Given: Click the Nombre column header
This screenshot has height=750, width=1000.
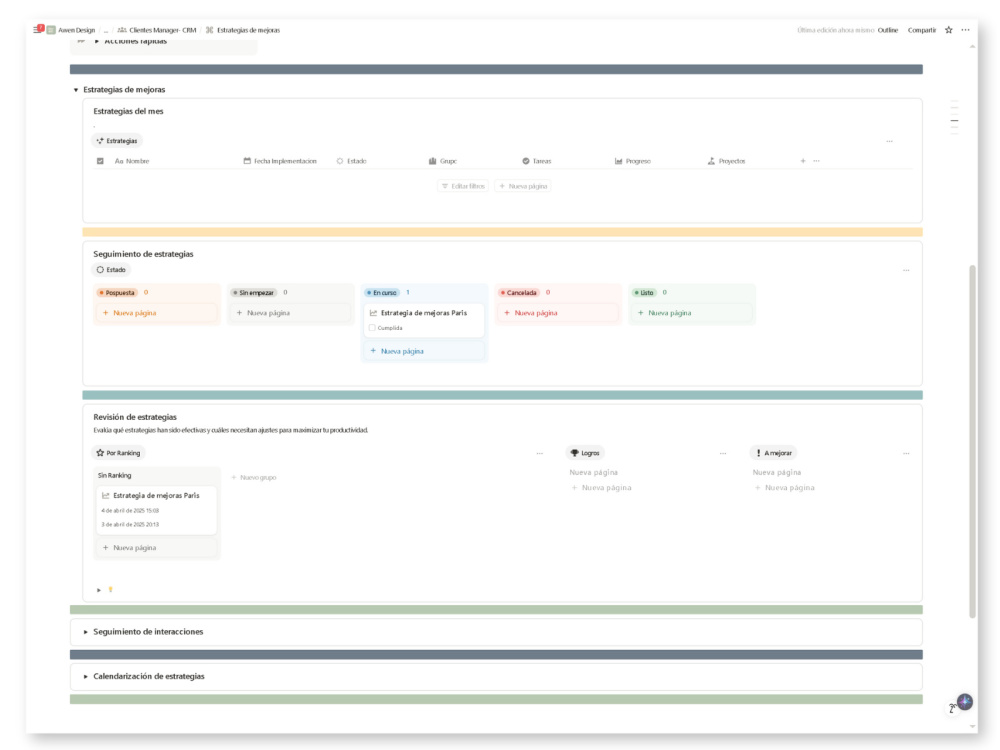Looking at the screenshot, I should pos(132,161).
